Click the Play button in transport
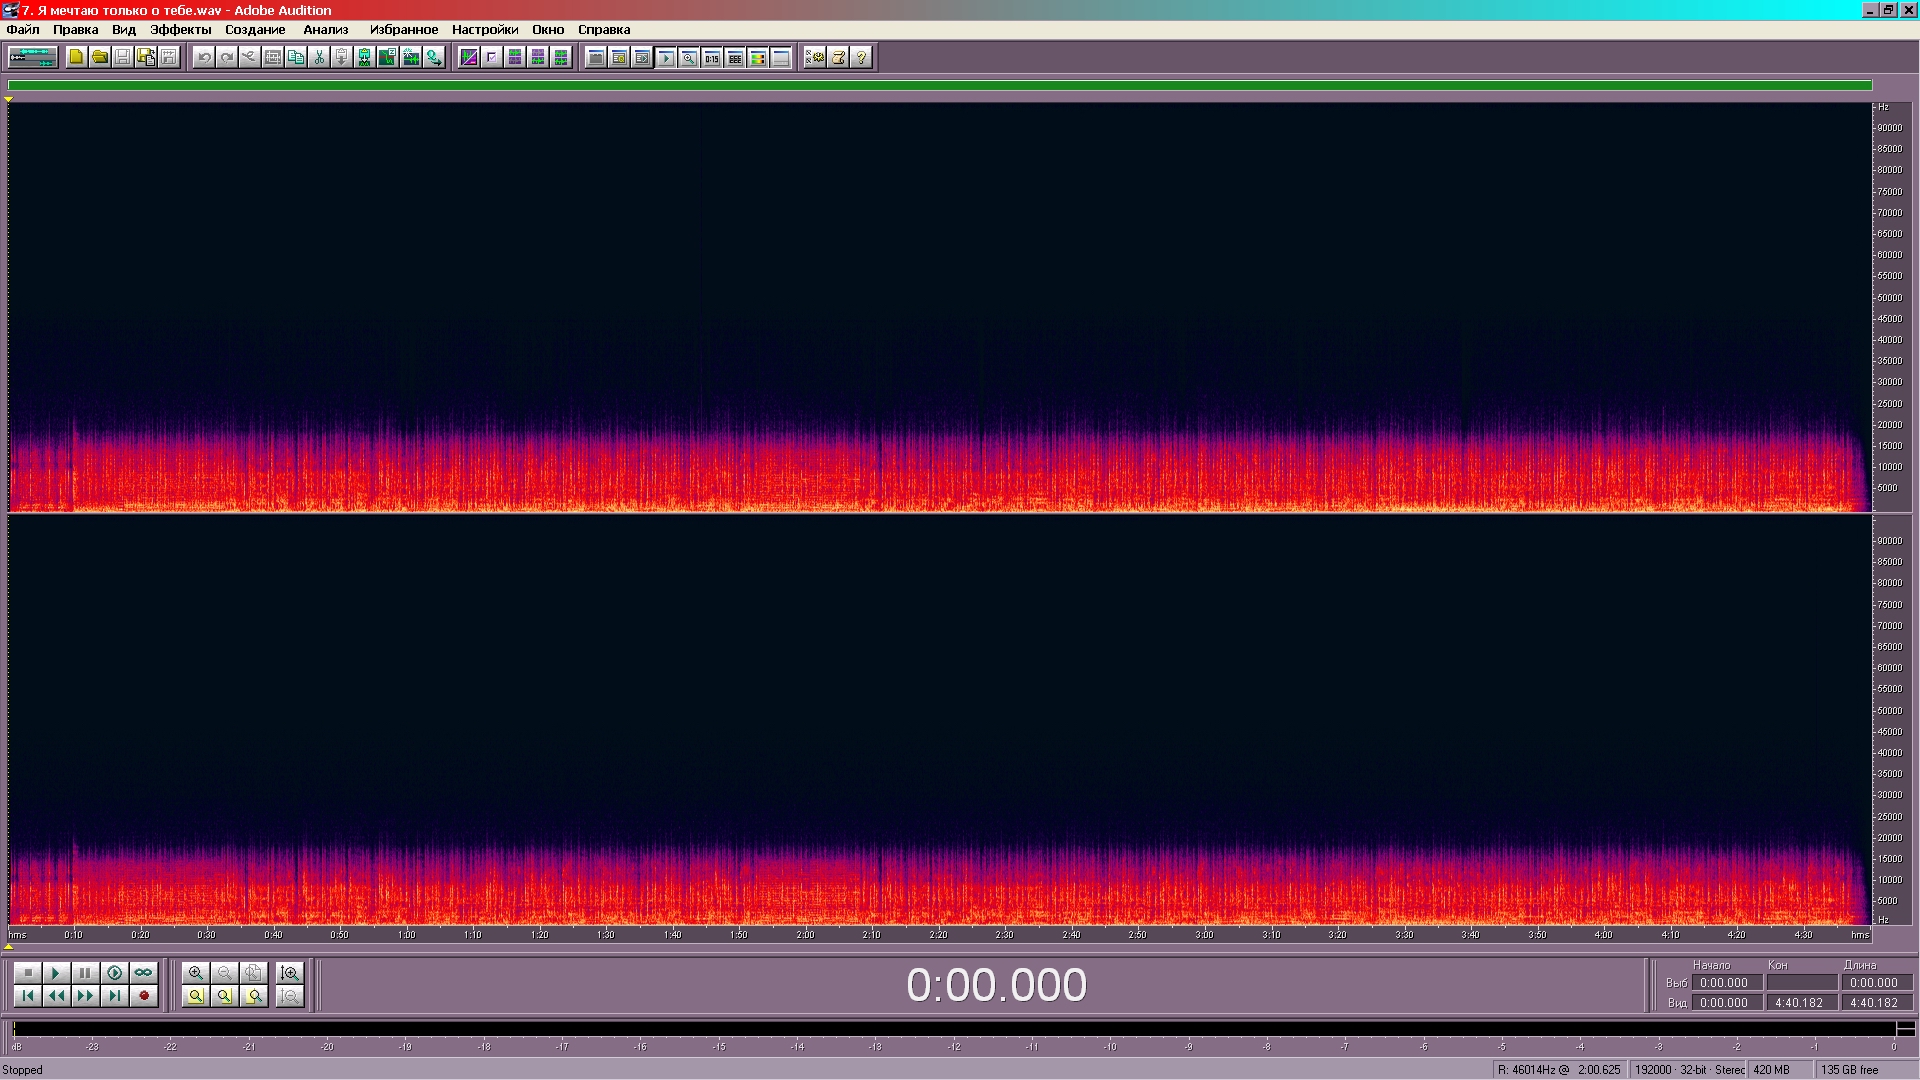The height and width of the screenshot is (1080, 1920). pyautogui.click(x=56, y=973)
